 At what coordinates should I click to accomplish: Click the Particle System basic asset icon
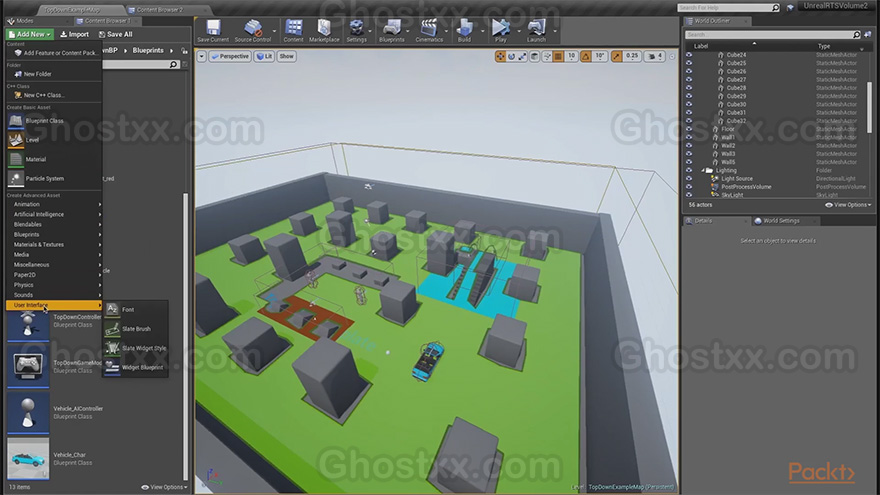(x=16, y=178)
